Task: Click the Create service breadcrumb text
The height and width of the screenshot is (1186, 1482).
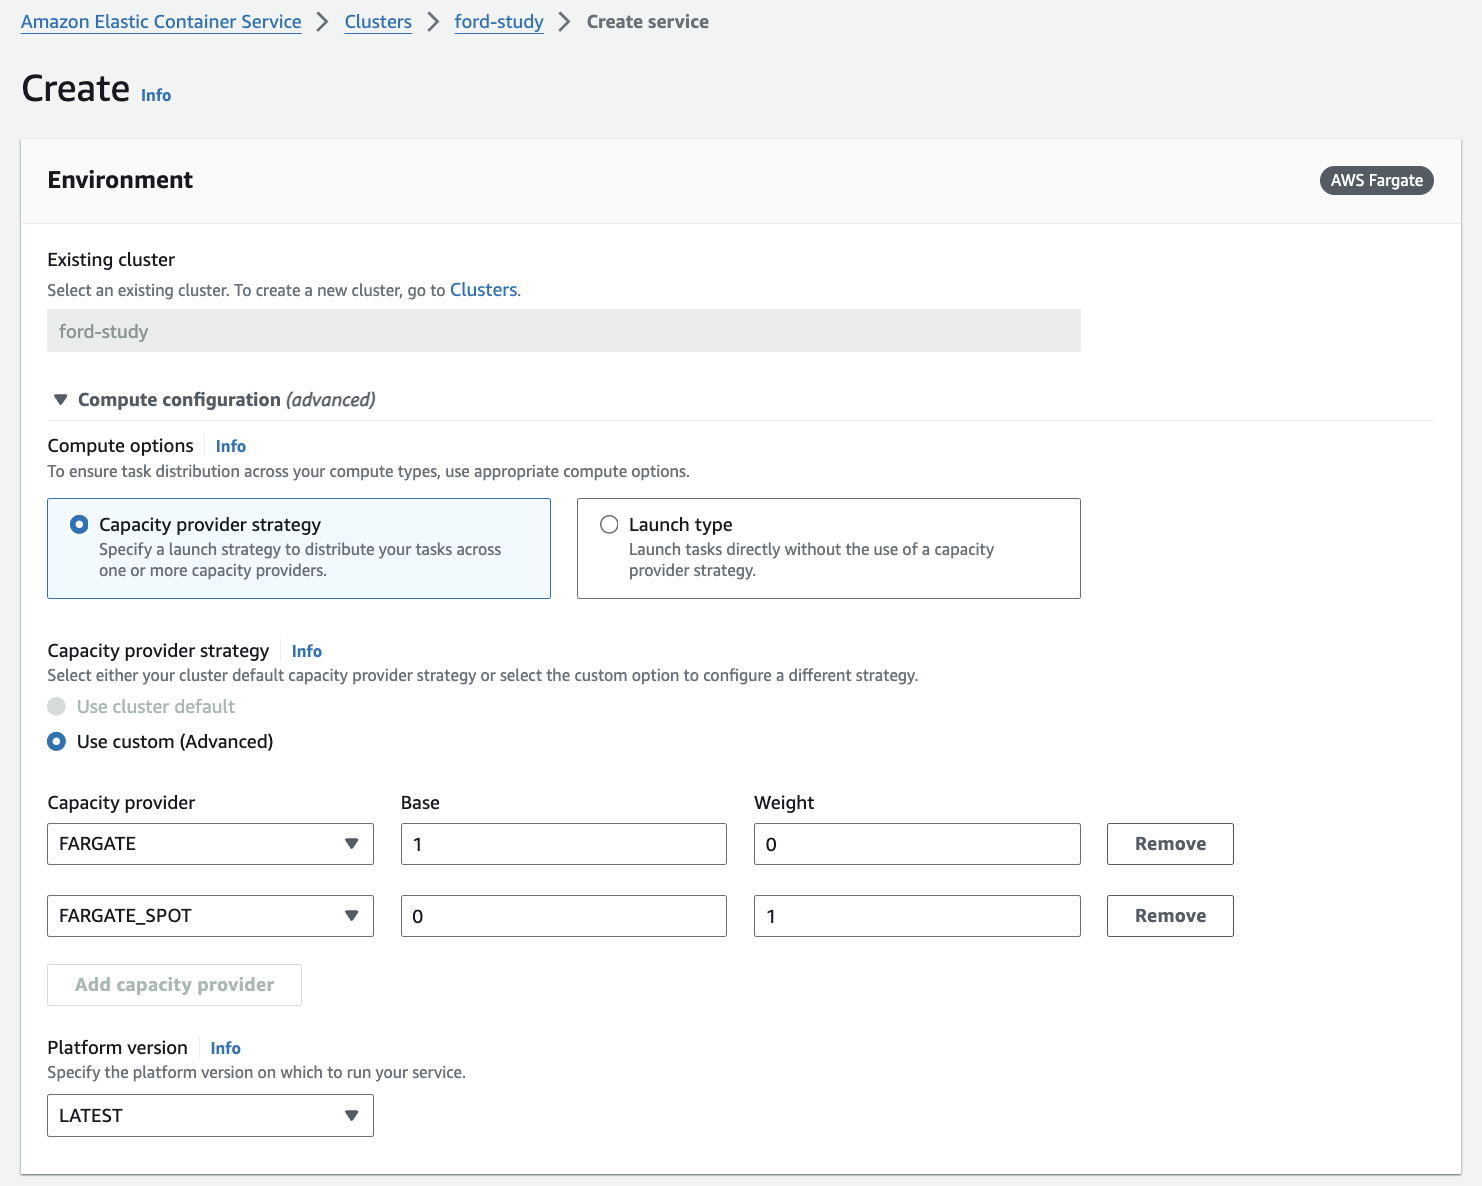Action: point(648,22)
